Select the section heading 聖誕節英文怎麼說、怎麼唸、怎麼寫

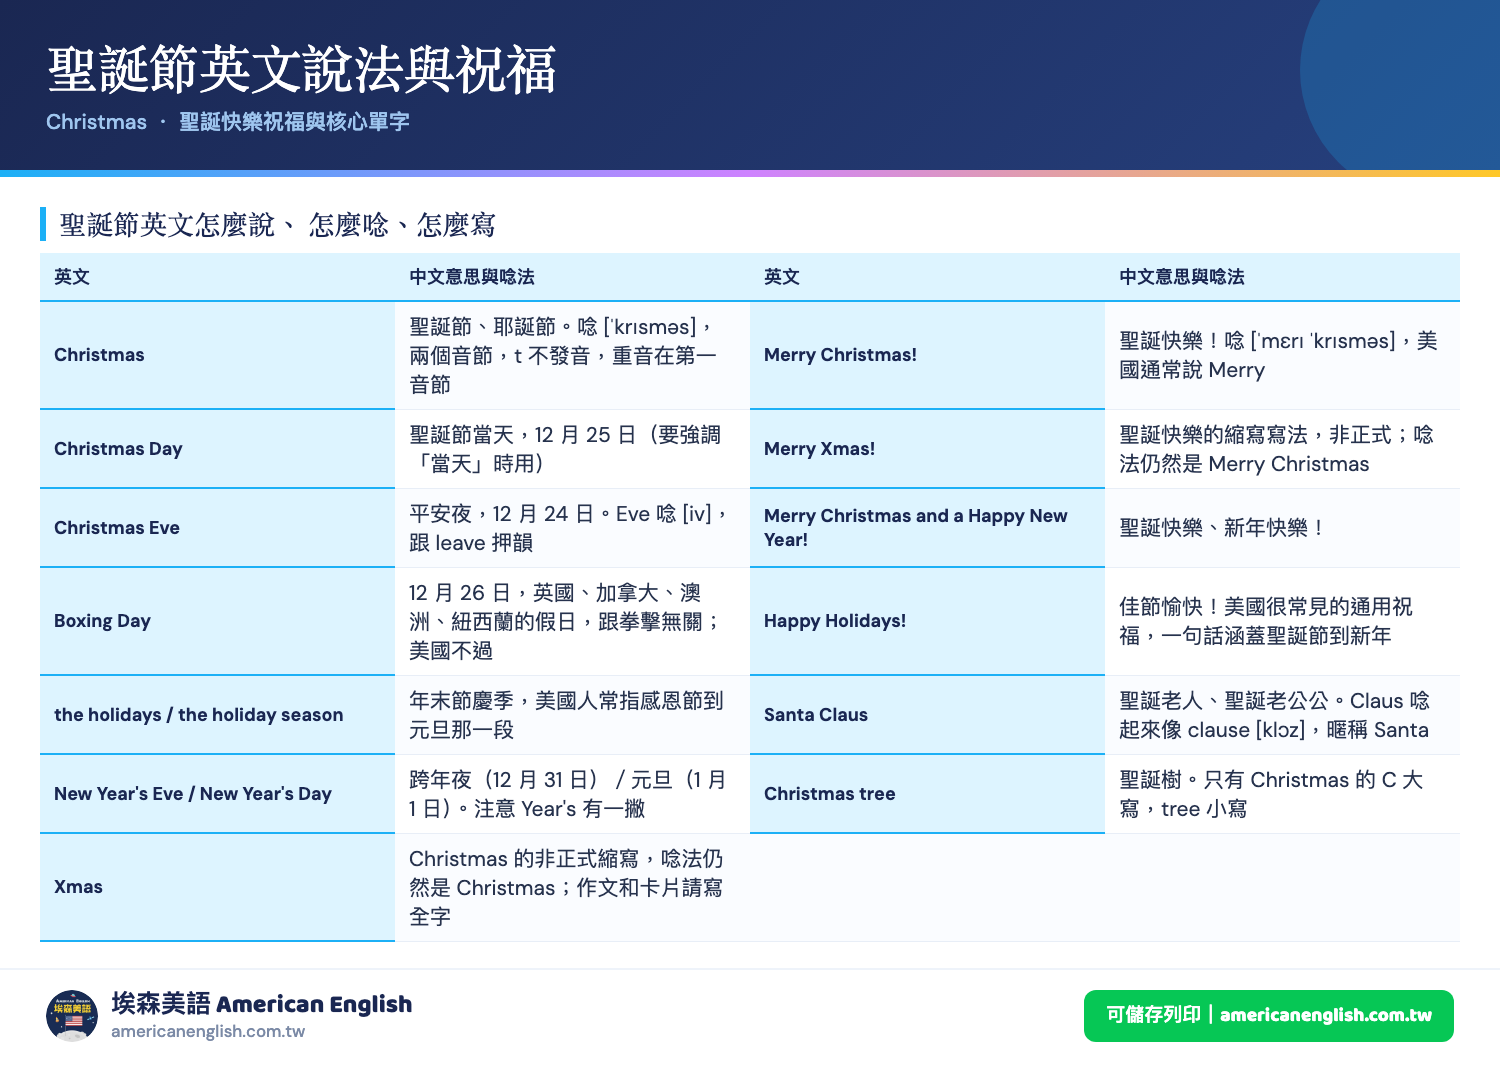[x=278, y=225]
